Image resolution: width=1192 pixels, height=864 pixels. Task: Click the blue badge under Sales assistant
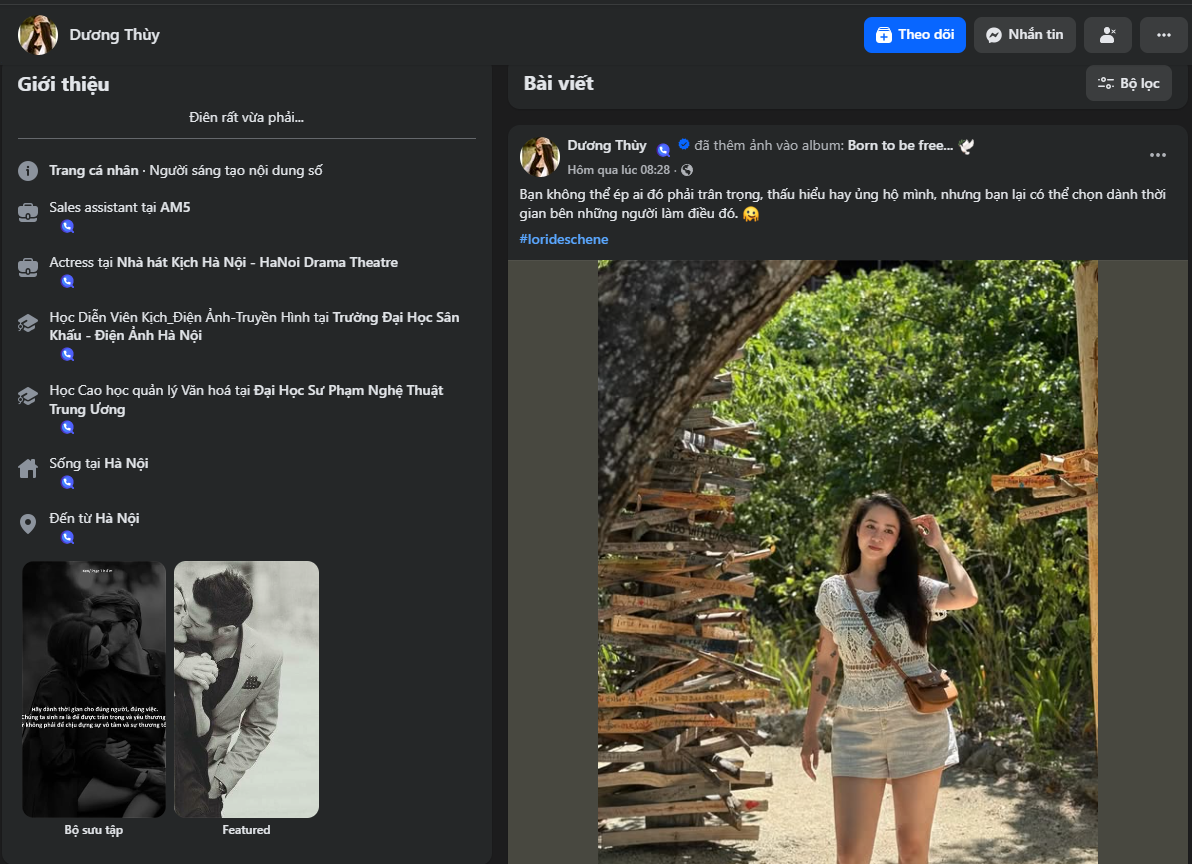(x=67, y=227)
